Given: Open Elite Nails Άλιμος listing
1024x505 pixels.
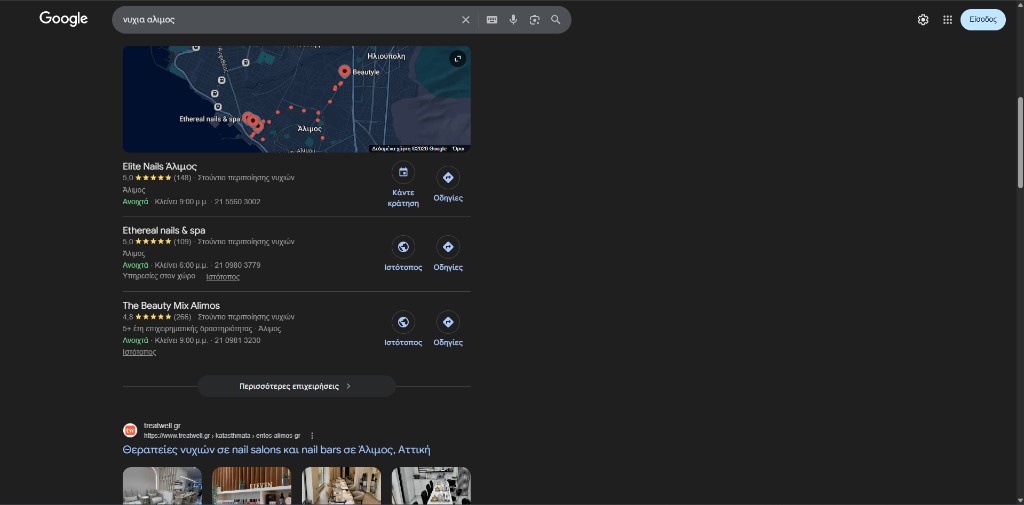Looking at the screenshot, I should click(x=159, y=167).
